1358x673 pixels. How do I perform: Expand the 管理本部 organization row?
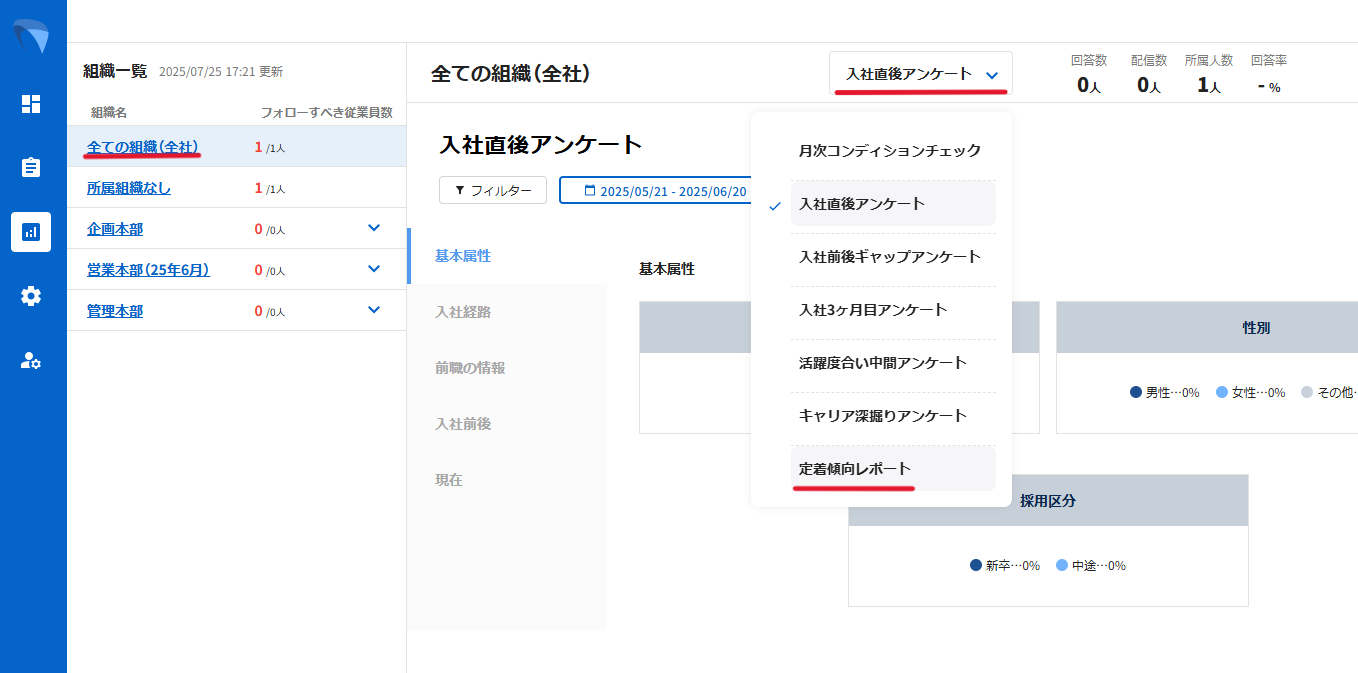point(374,310)
